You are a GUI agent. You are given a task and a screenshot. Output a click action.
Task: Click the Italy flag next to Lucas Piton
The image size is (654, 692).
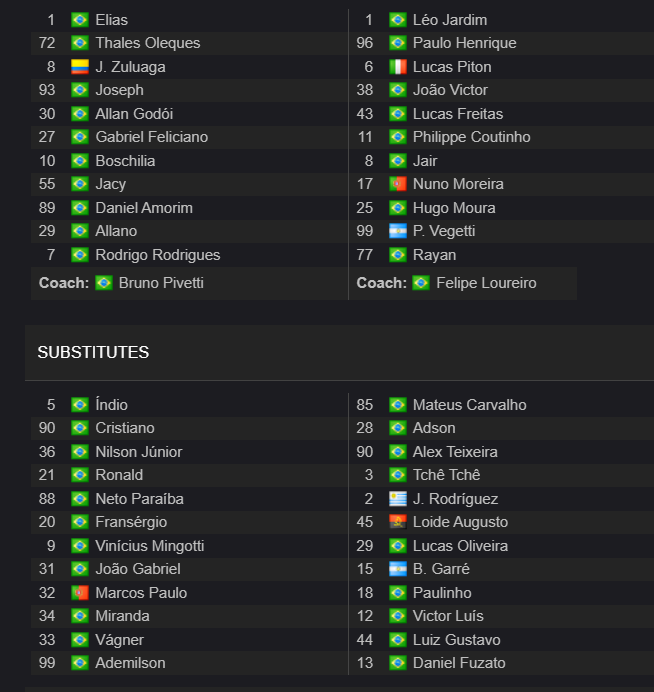[398, 67]
